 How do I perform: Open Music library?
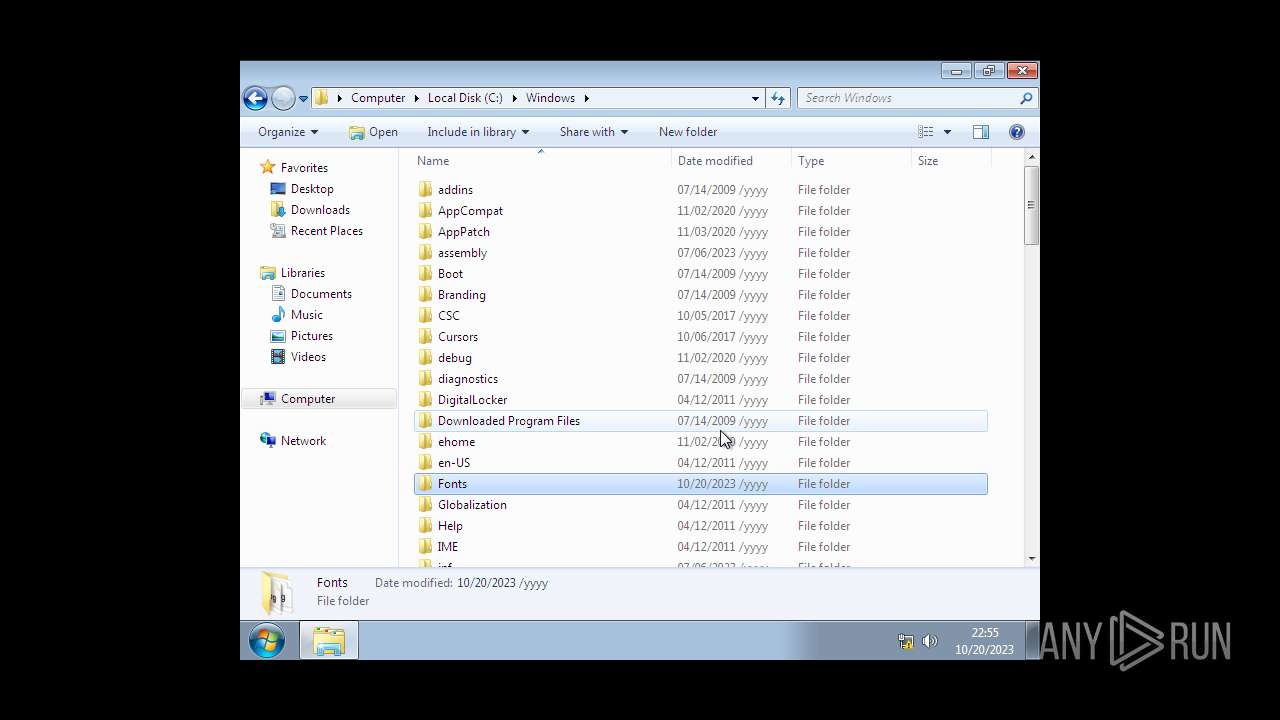pos(306,315)
